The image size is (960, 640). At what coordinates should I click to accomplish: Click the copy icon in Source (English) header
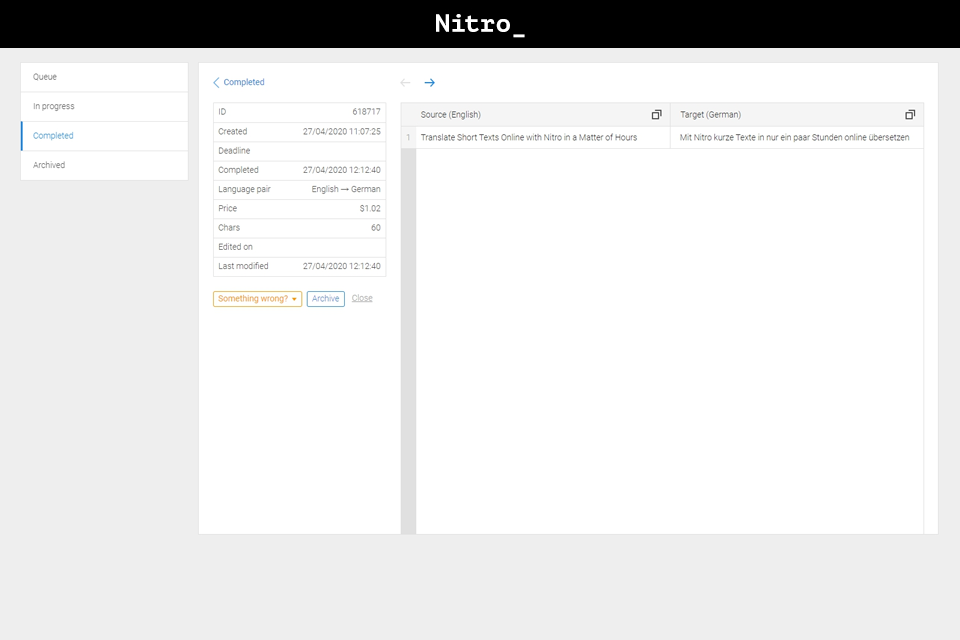tap(656, 114)
